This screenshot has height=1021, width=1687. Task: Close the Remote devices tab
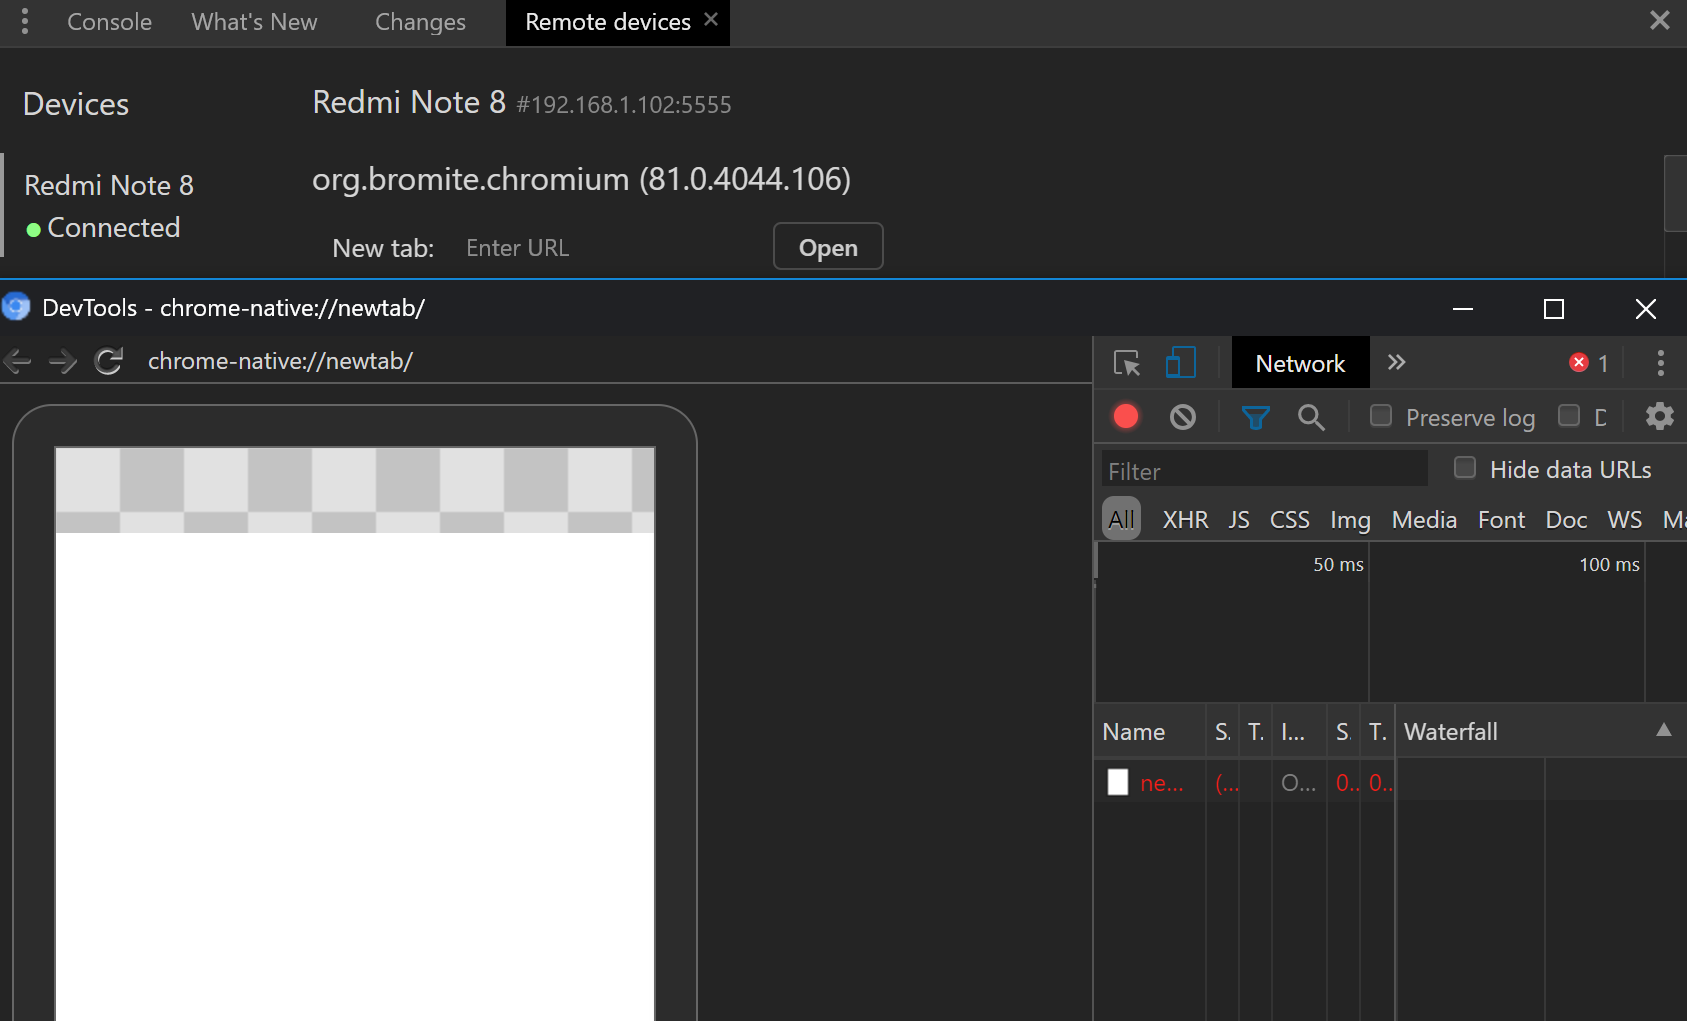pyautogui.click(x=711, y=19)
